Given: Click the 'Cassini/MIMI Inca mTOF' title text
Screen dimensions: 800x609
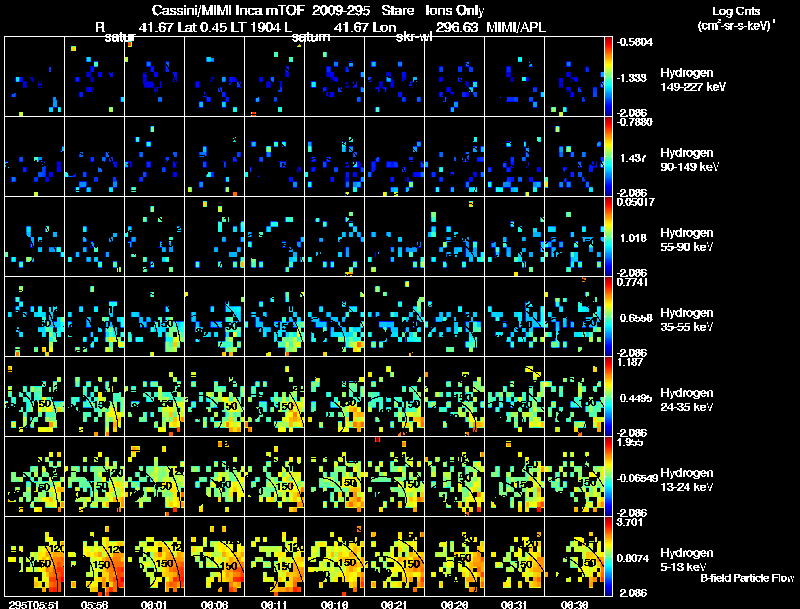Looking at the screenshot, I should pos(228,10).
